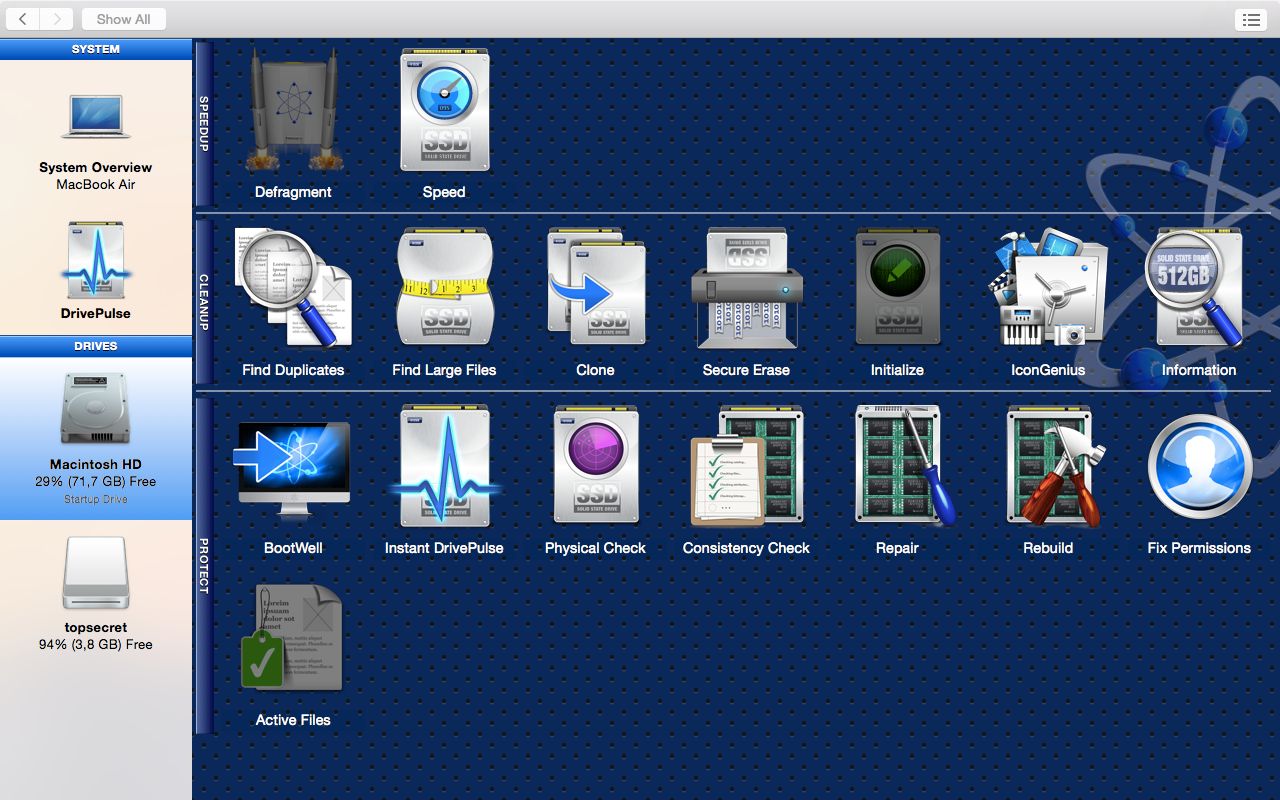Screen dimensions: 1280x800
Task: Open Instant DrivePulse tool
Action: point(444,480)
